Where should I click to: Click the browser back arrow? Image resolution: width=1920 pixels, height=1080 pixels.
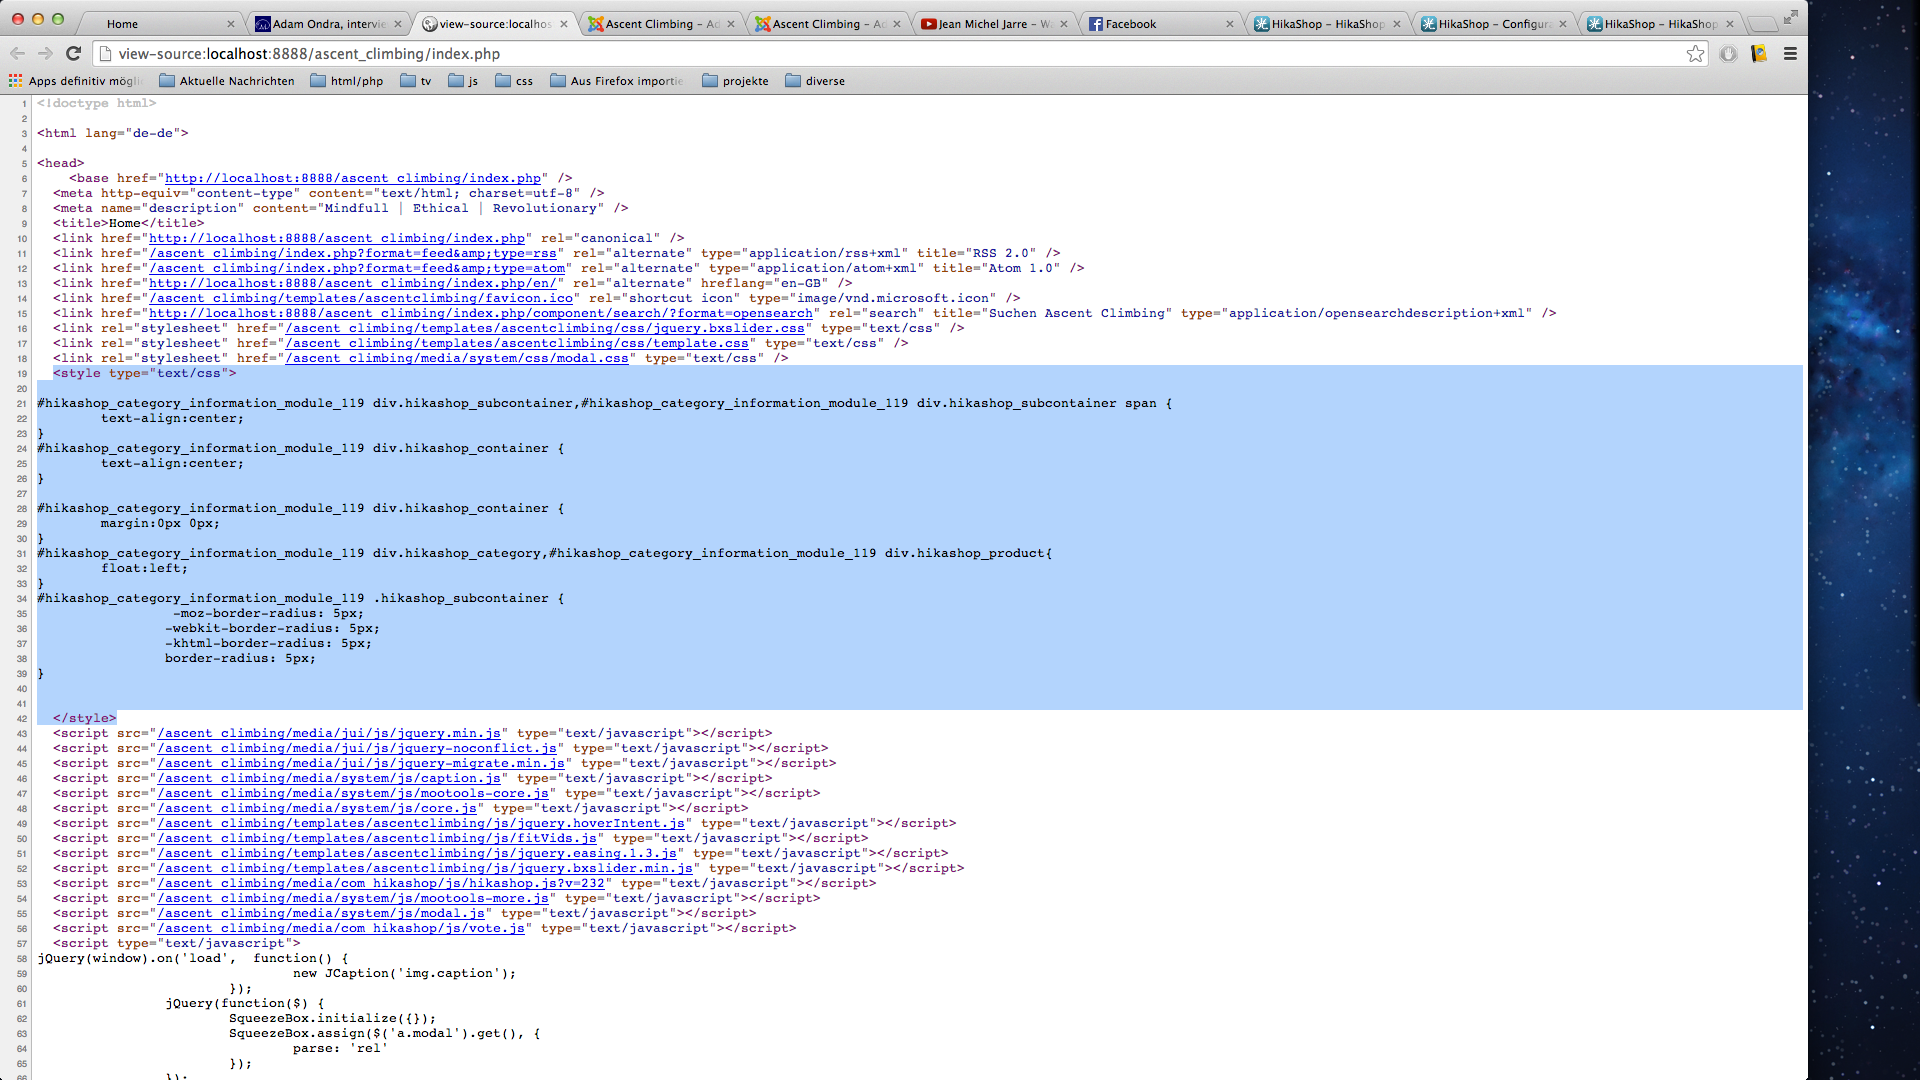point(17,54)
